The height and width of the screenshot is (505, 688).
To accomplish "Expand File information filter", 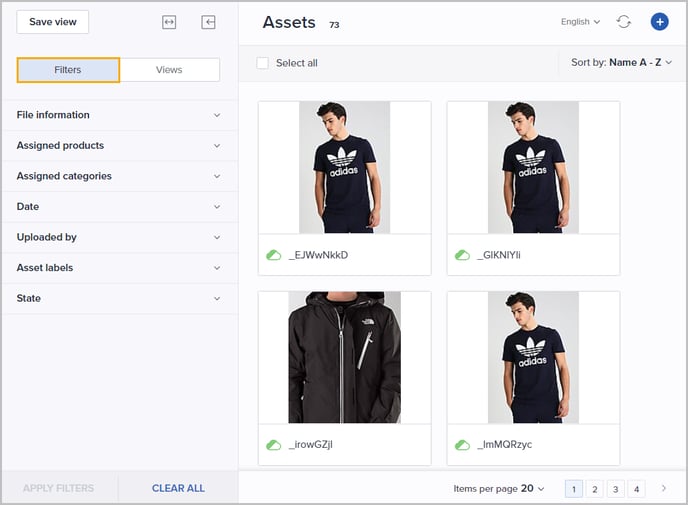I will coord(119,115).
